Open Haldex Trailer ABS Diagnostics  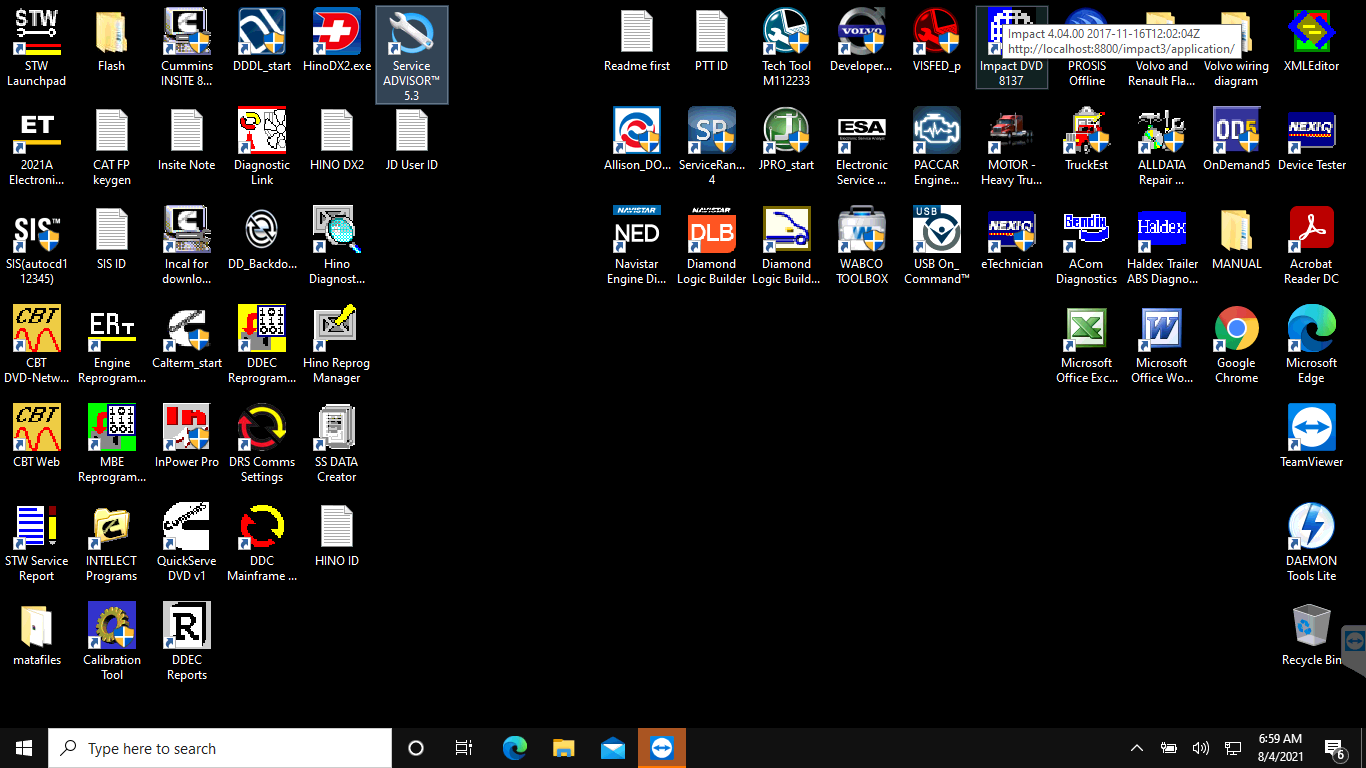tap(1161, 245)
